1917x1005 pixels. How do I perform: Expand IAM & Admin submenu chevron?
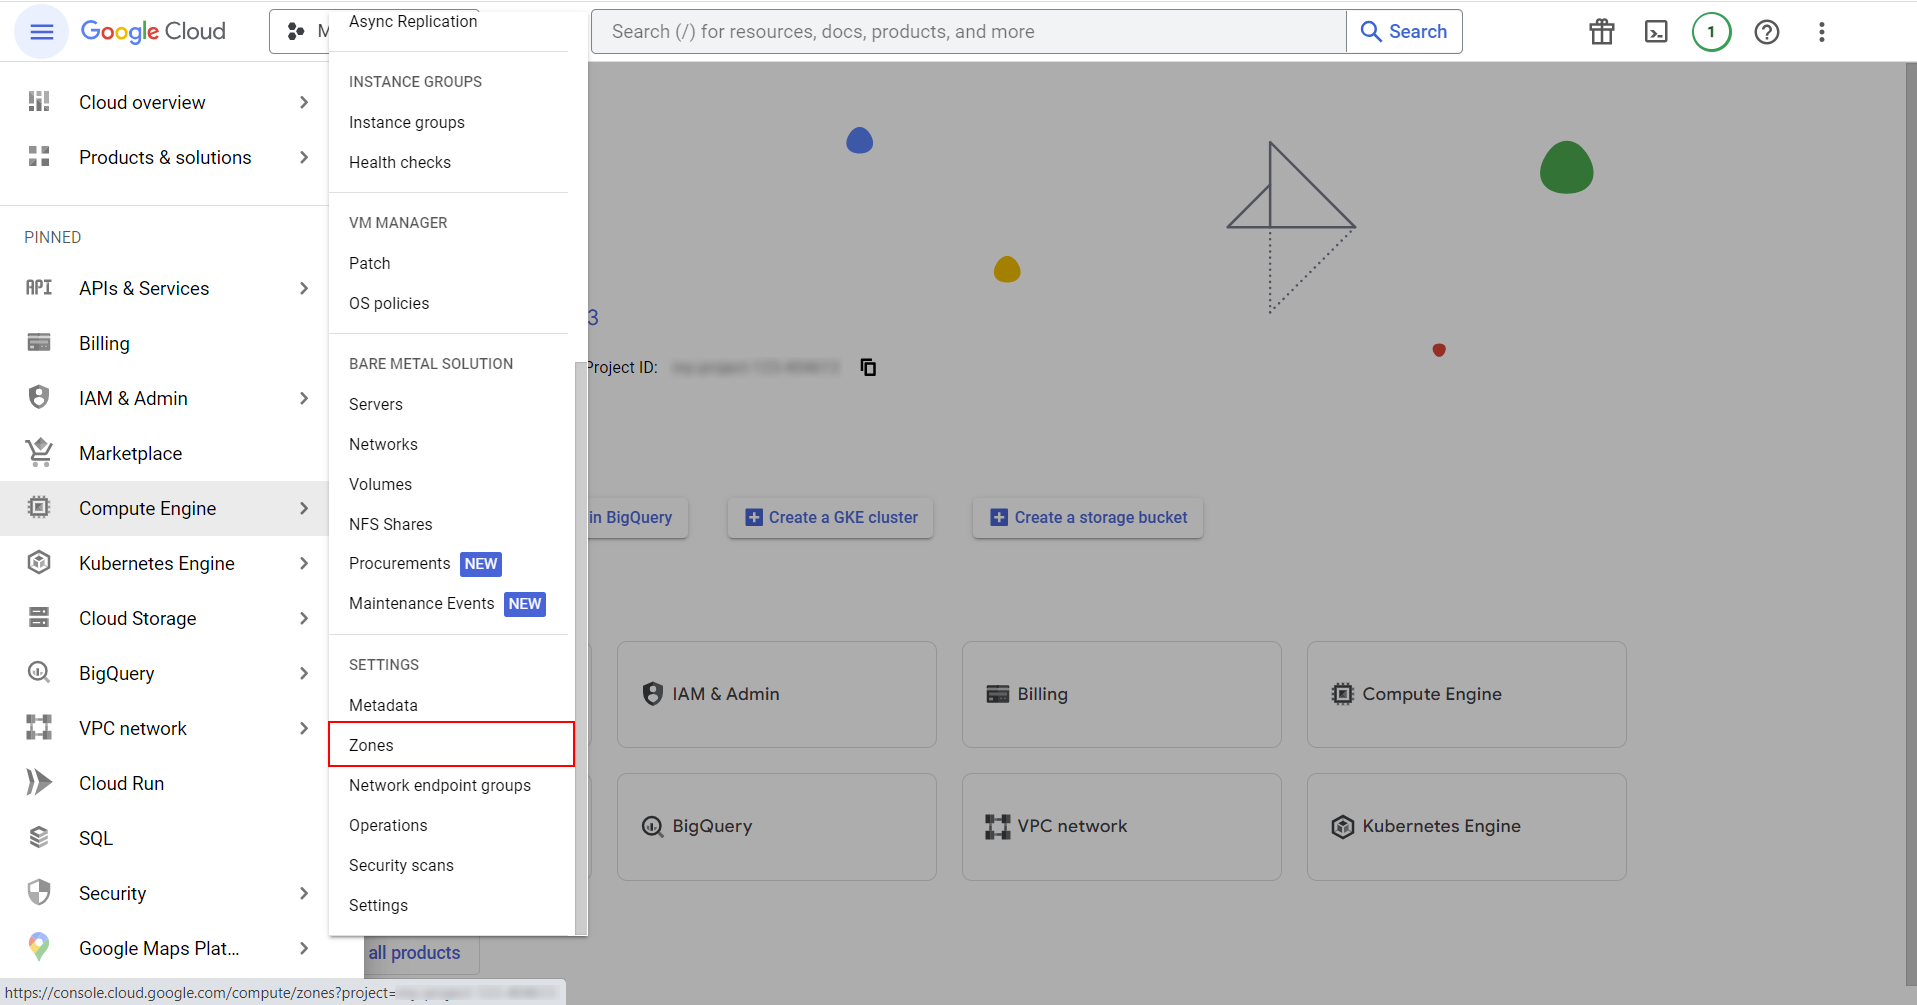pos(304,398)
